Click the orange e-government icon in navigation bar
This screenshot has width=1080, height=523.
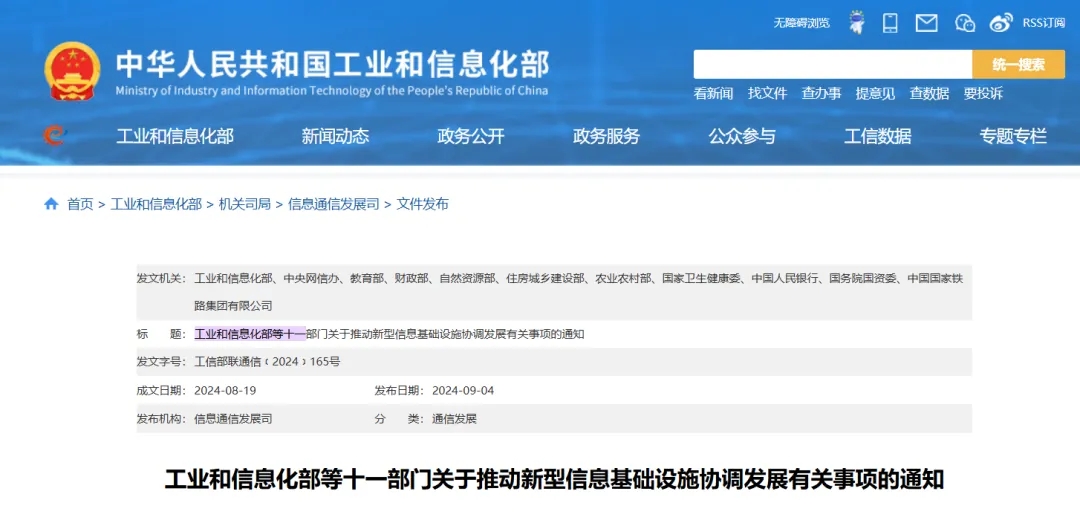click(54, 135)
